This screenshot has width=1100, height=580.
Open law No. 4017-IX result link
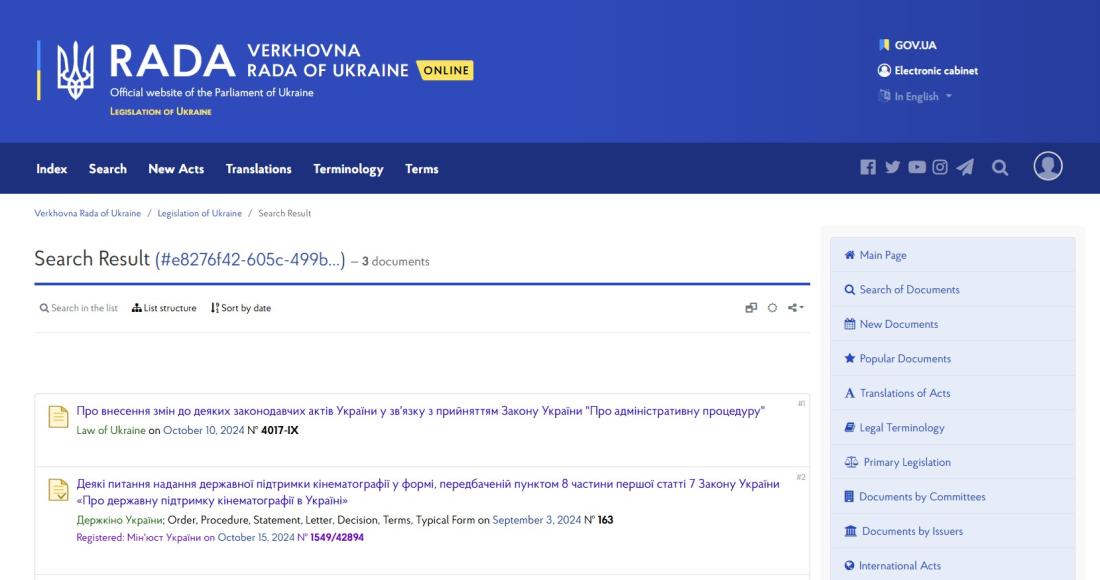click(420, 411)
